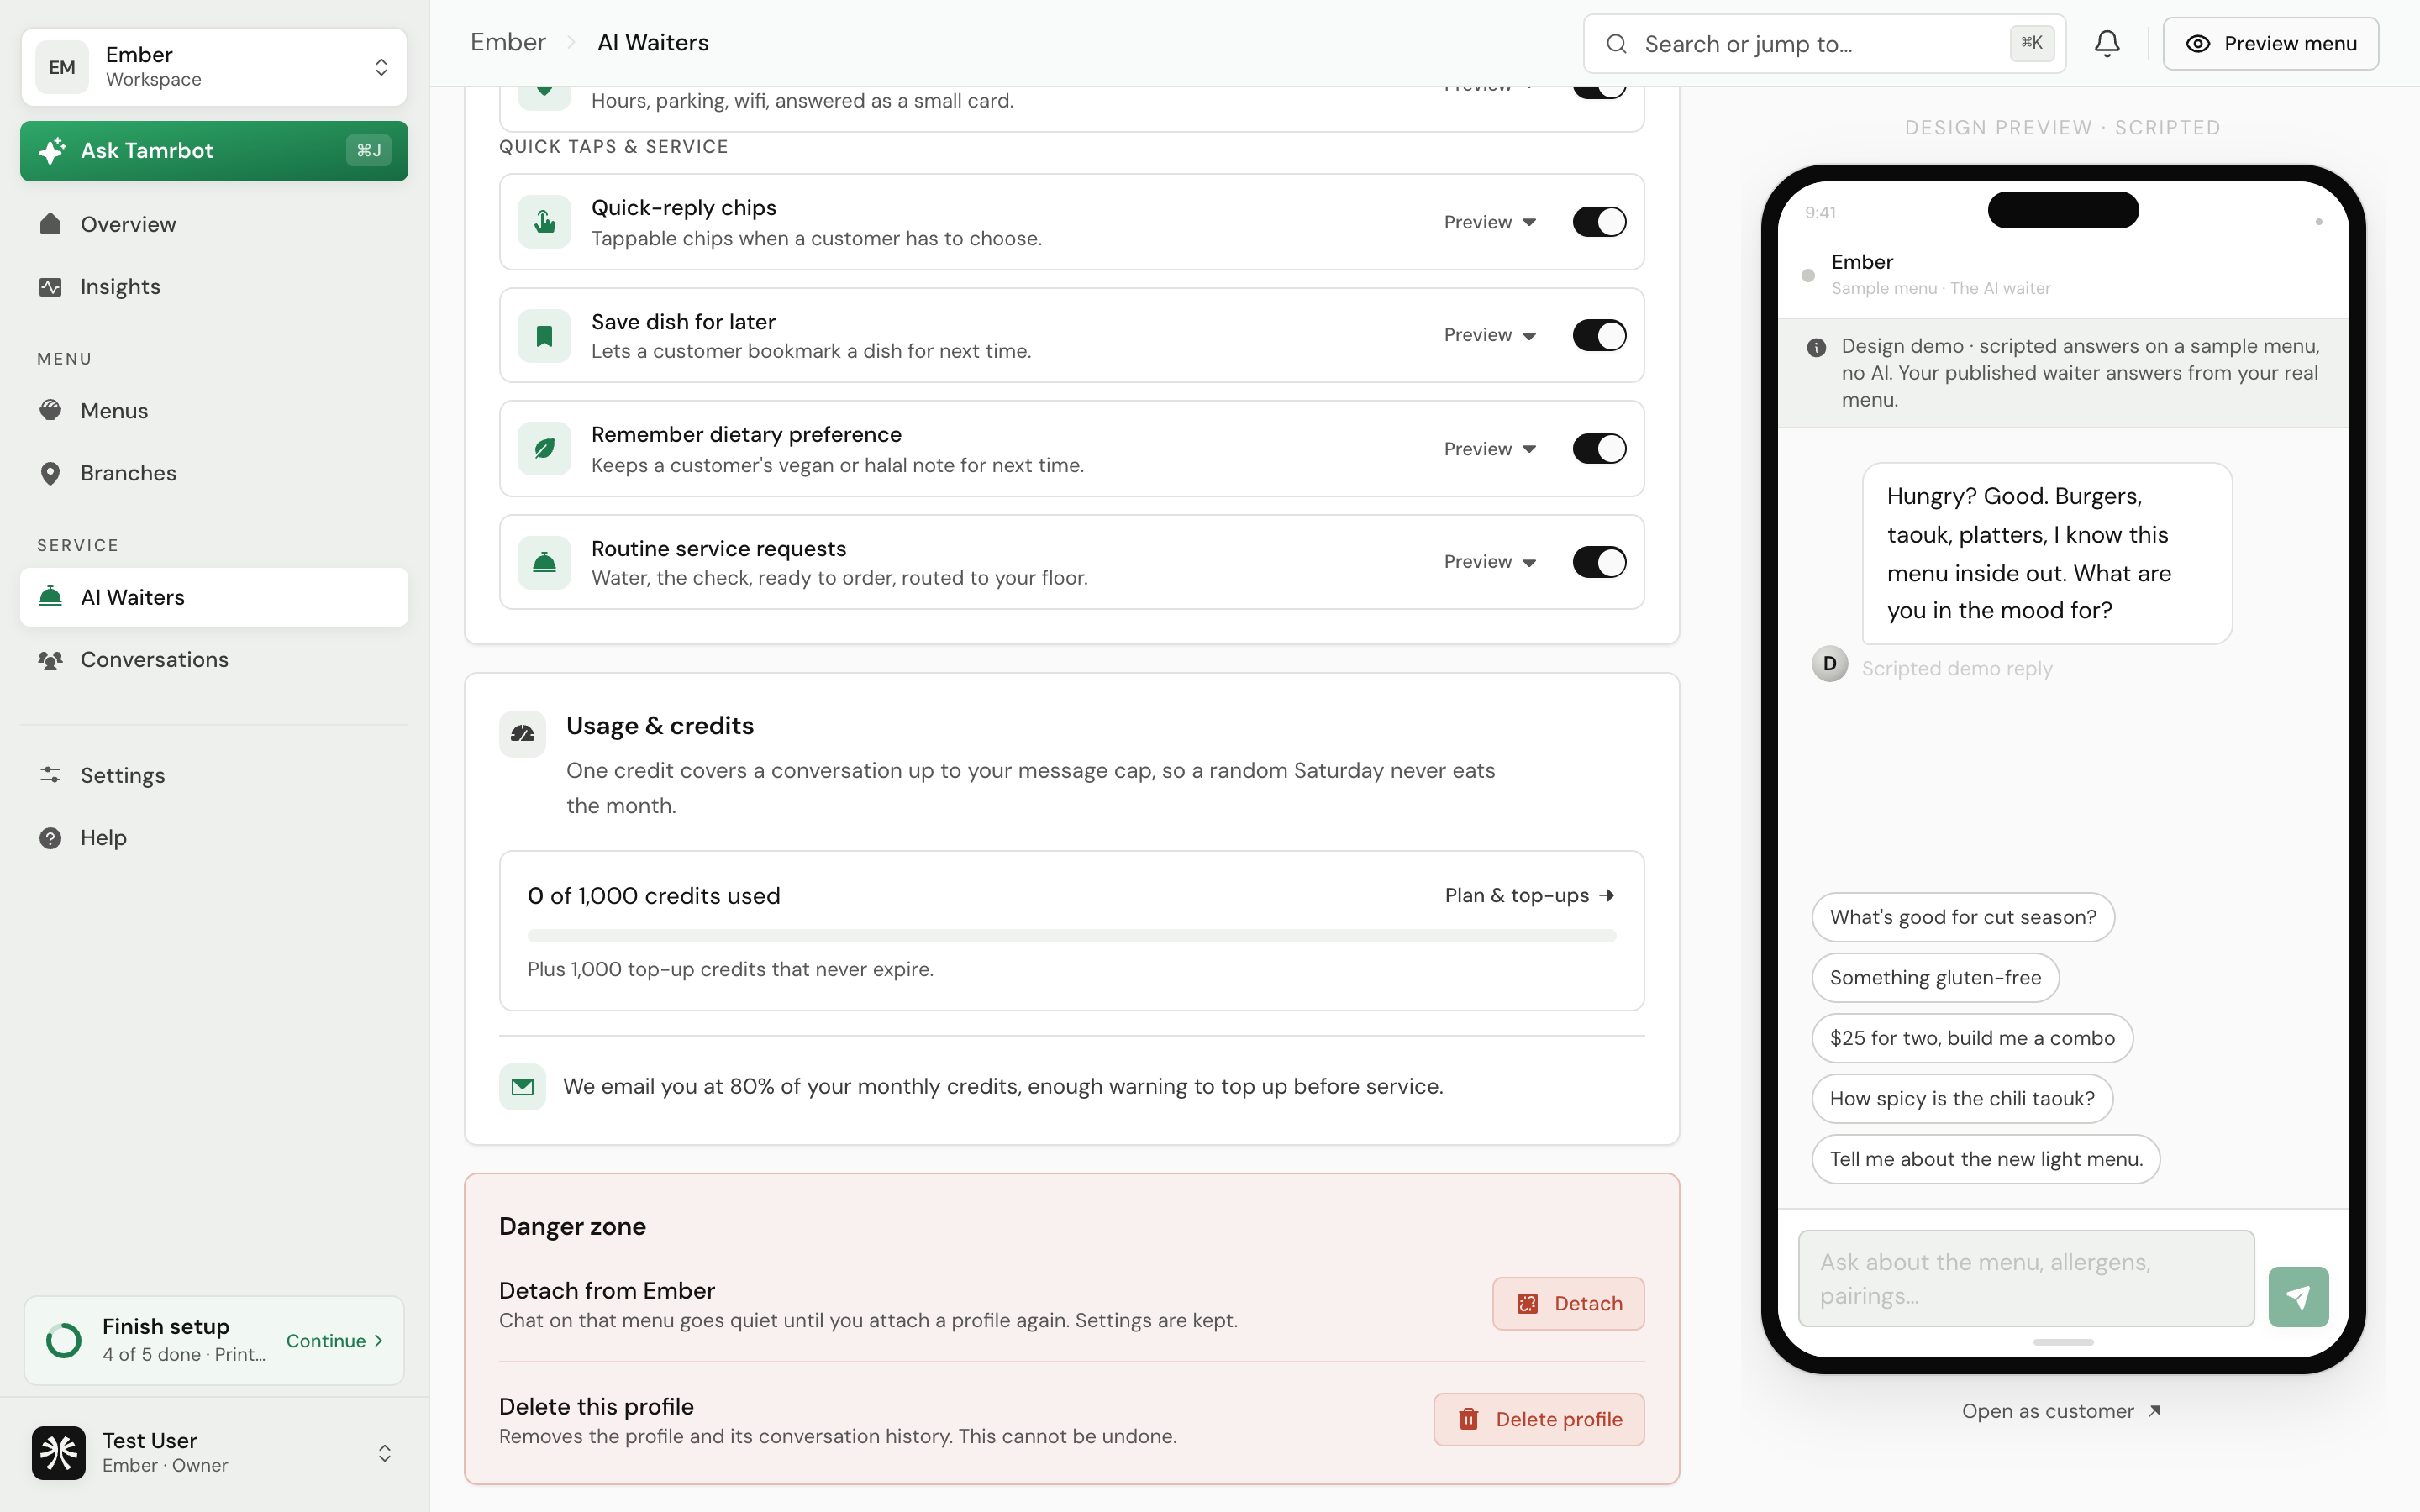Click the Menus icon in sidebar
Image resolution: width=2420 pixels, height=1512 pixels.
[x=50, y=410]
